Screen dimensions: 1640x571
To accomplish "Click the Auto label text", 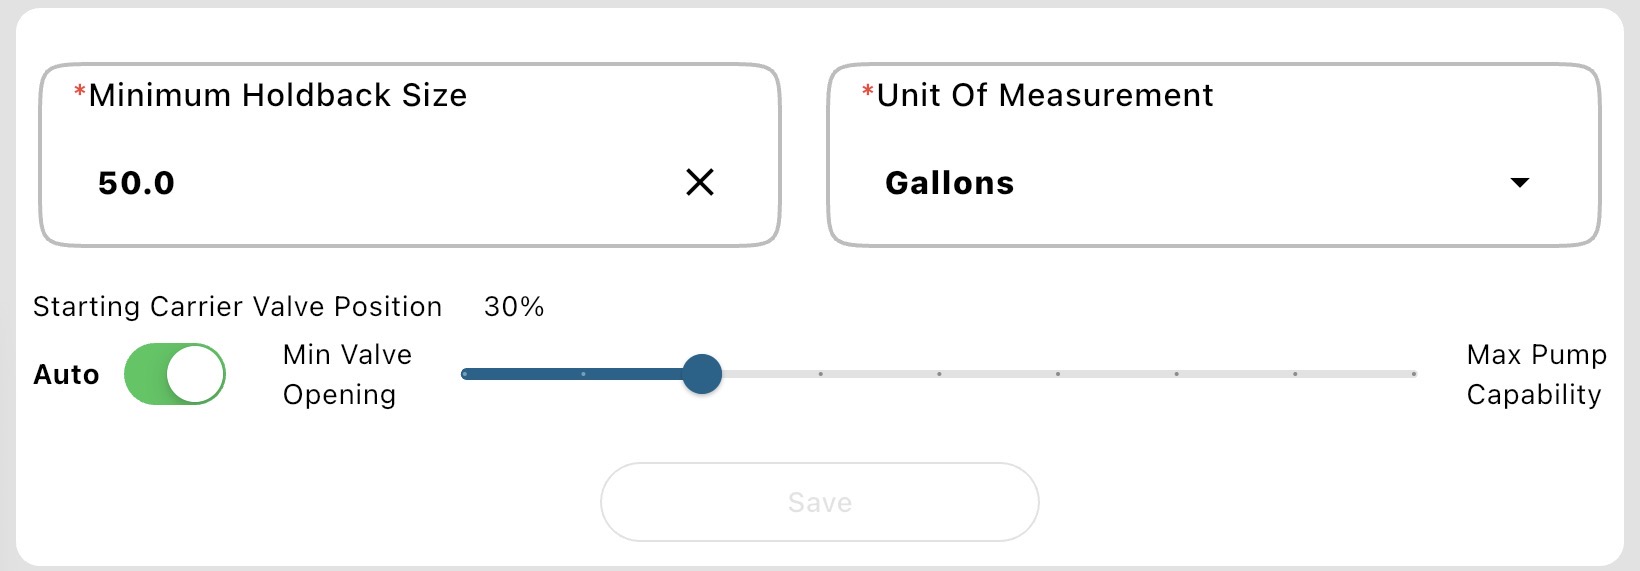I will [x=66, y=375].
